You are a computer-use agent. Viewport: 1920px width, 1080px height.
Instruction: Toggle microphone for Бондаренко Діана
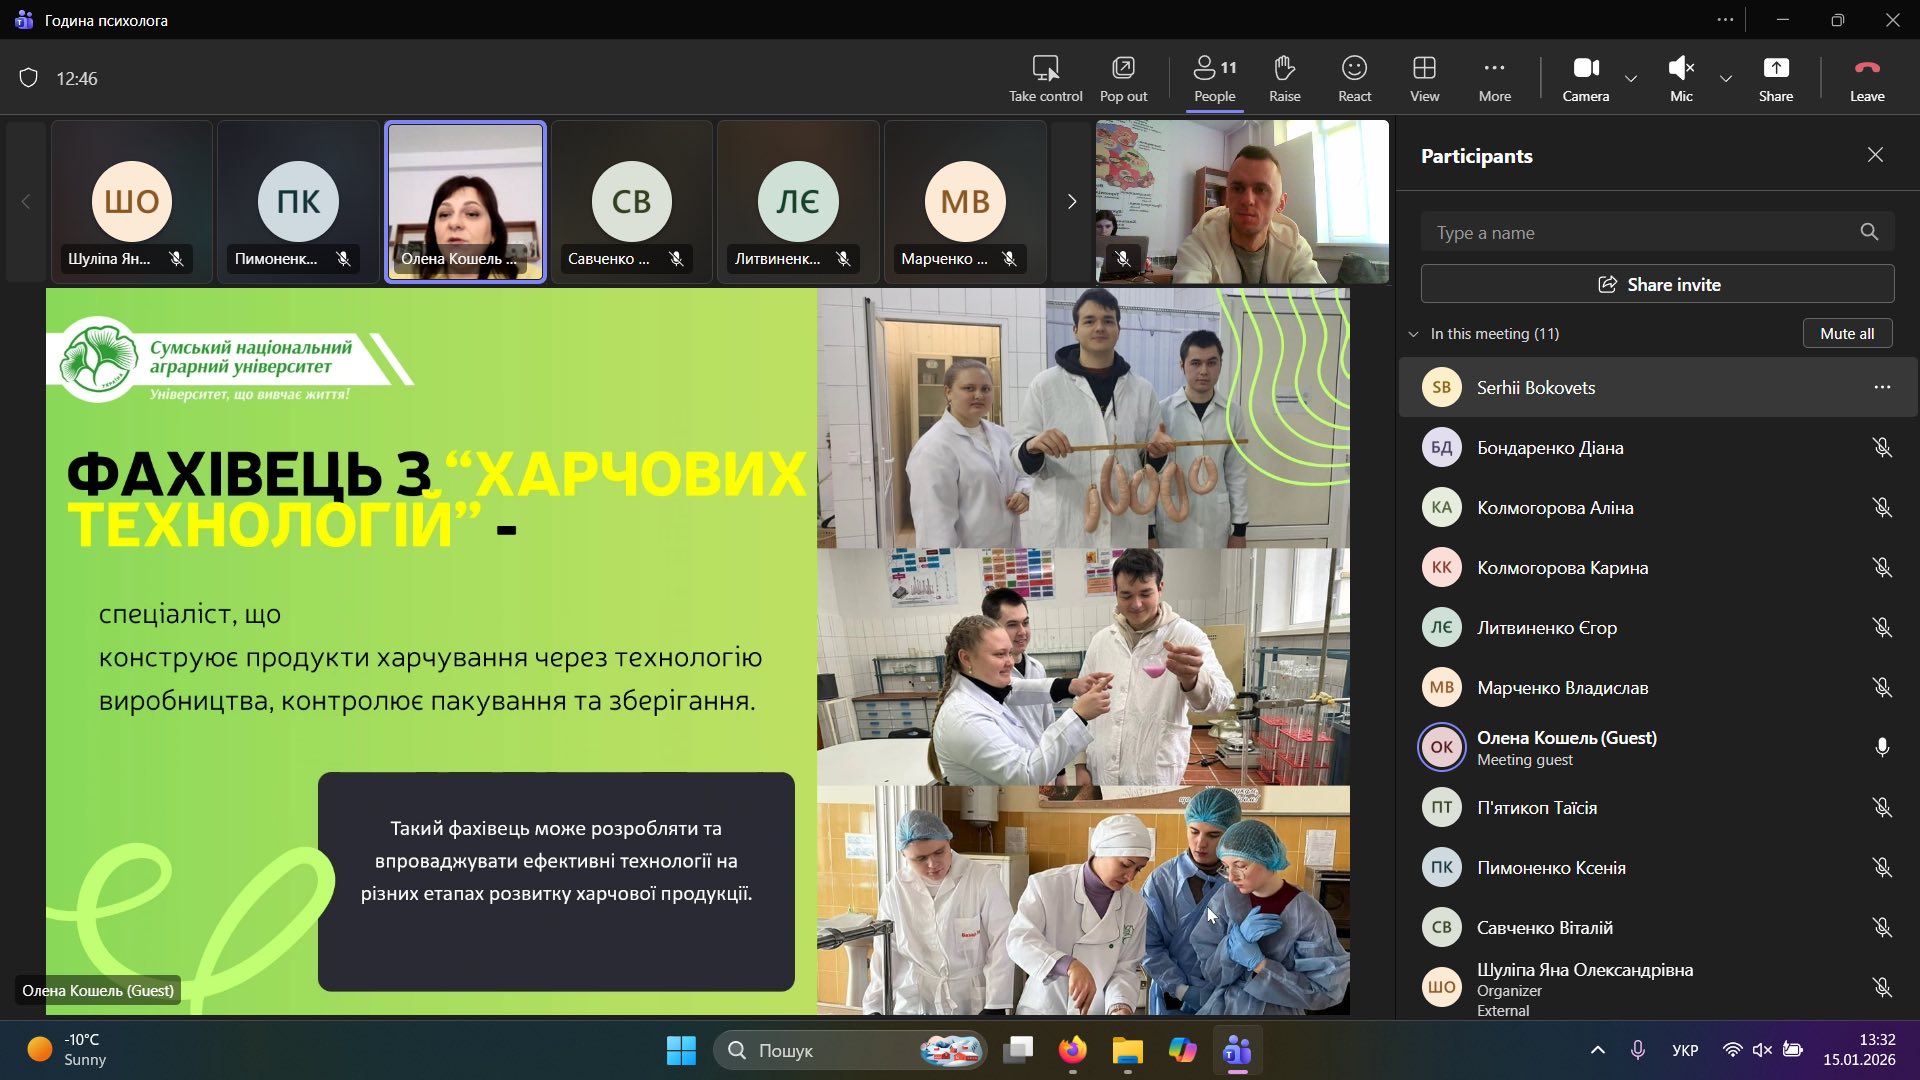1882,448
